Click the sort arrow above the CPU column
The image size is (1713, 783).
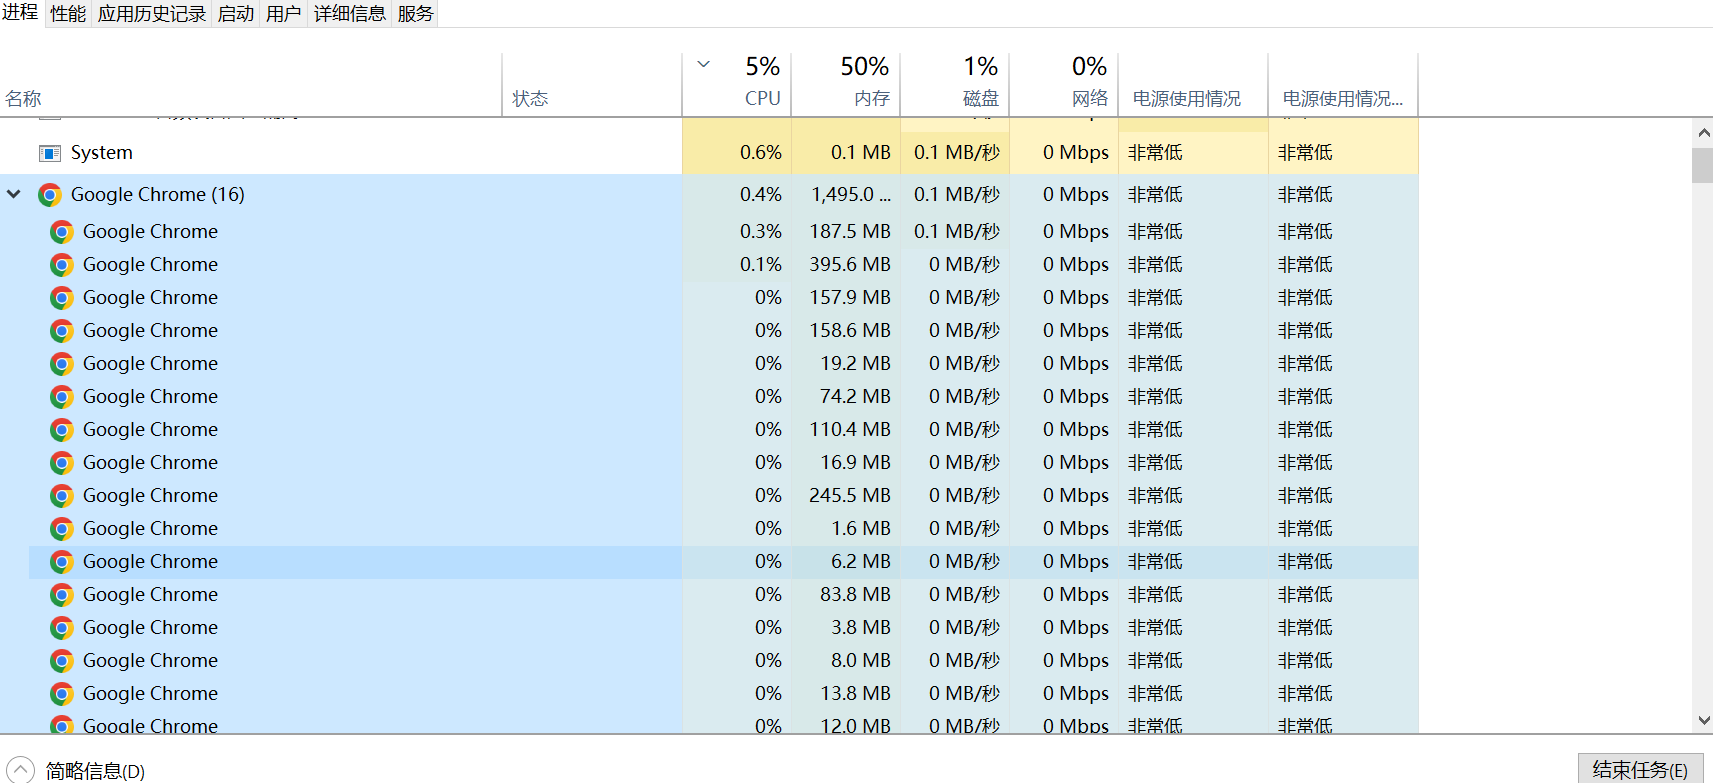click(x=704, y=64)
